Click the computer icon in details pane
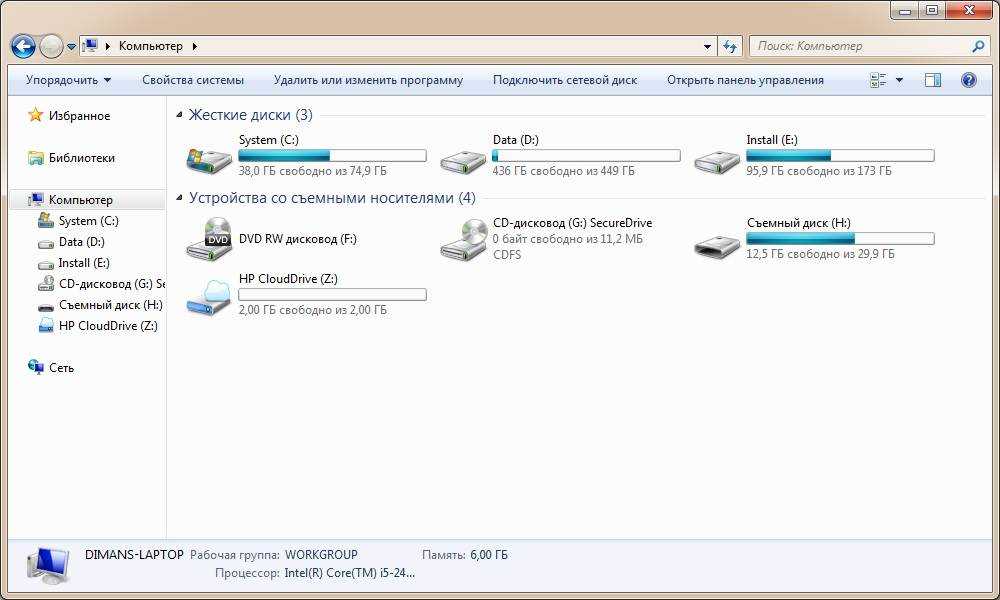1000x600 pixels. [49, 565]
